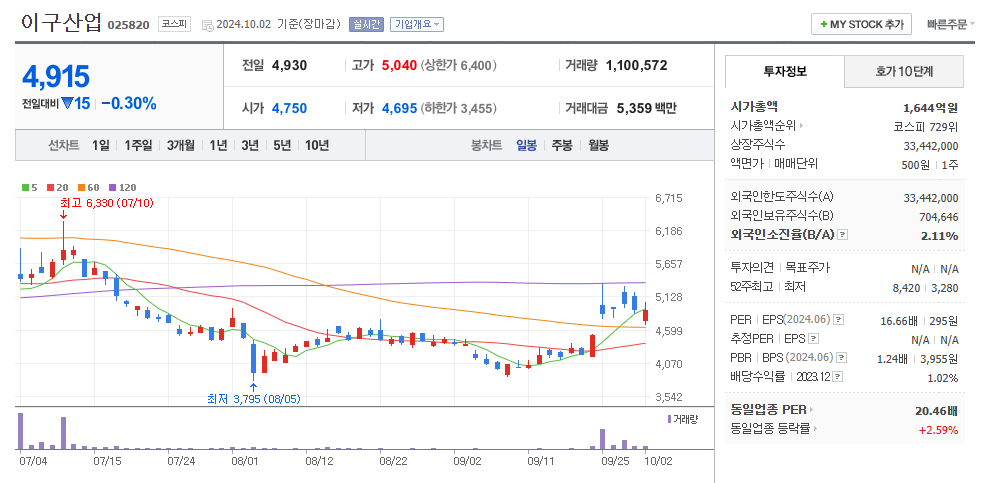Click the 전일 value 4,930
The image size is (993, 483).
[289, 65]
